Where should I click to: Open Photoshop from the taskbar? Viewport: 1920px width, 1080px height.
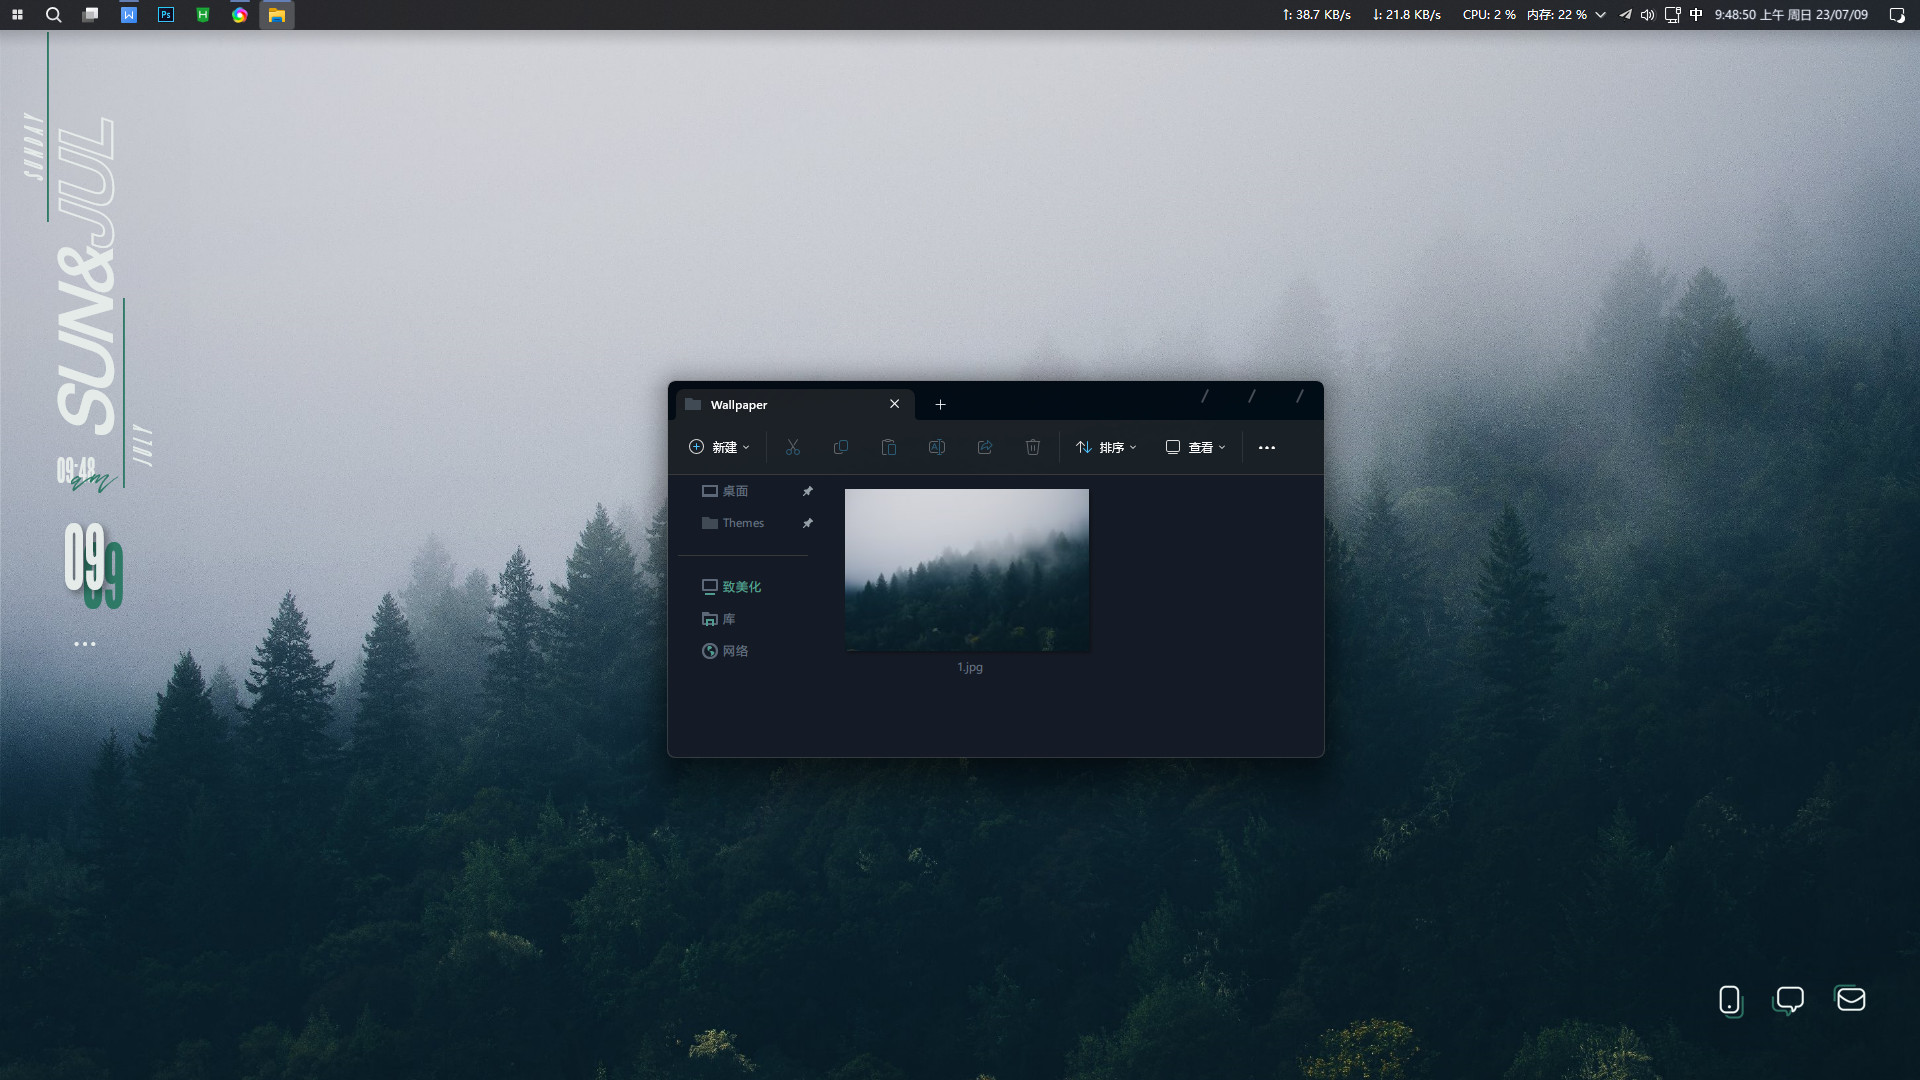click(x=166, y=15)
